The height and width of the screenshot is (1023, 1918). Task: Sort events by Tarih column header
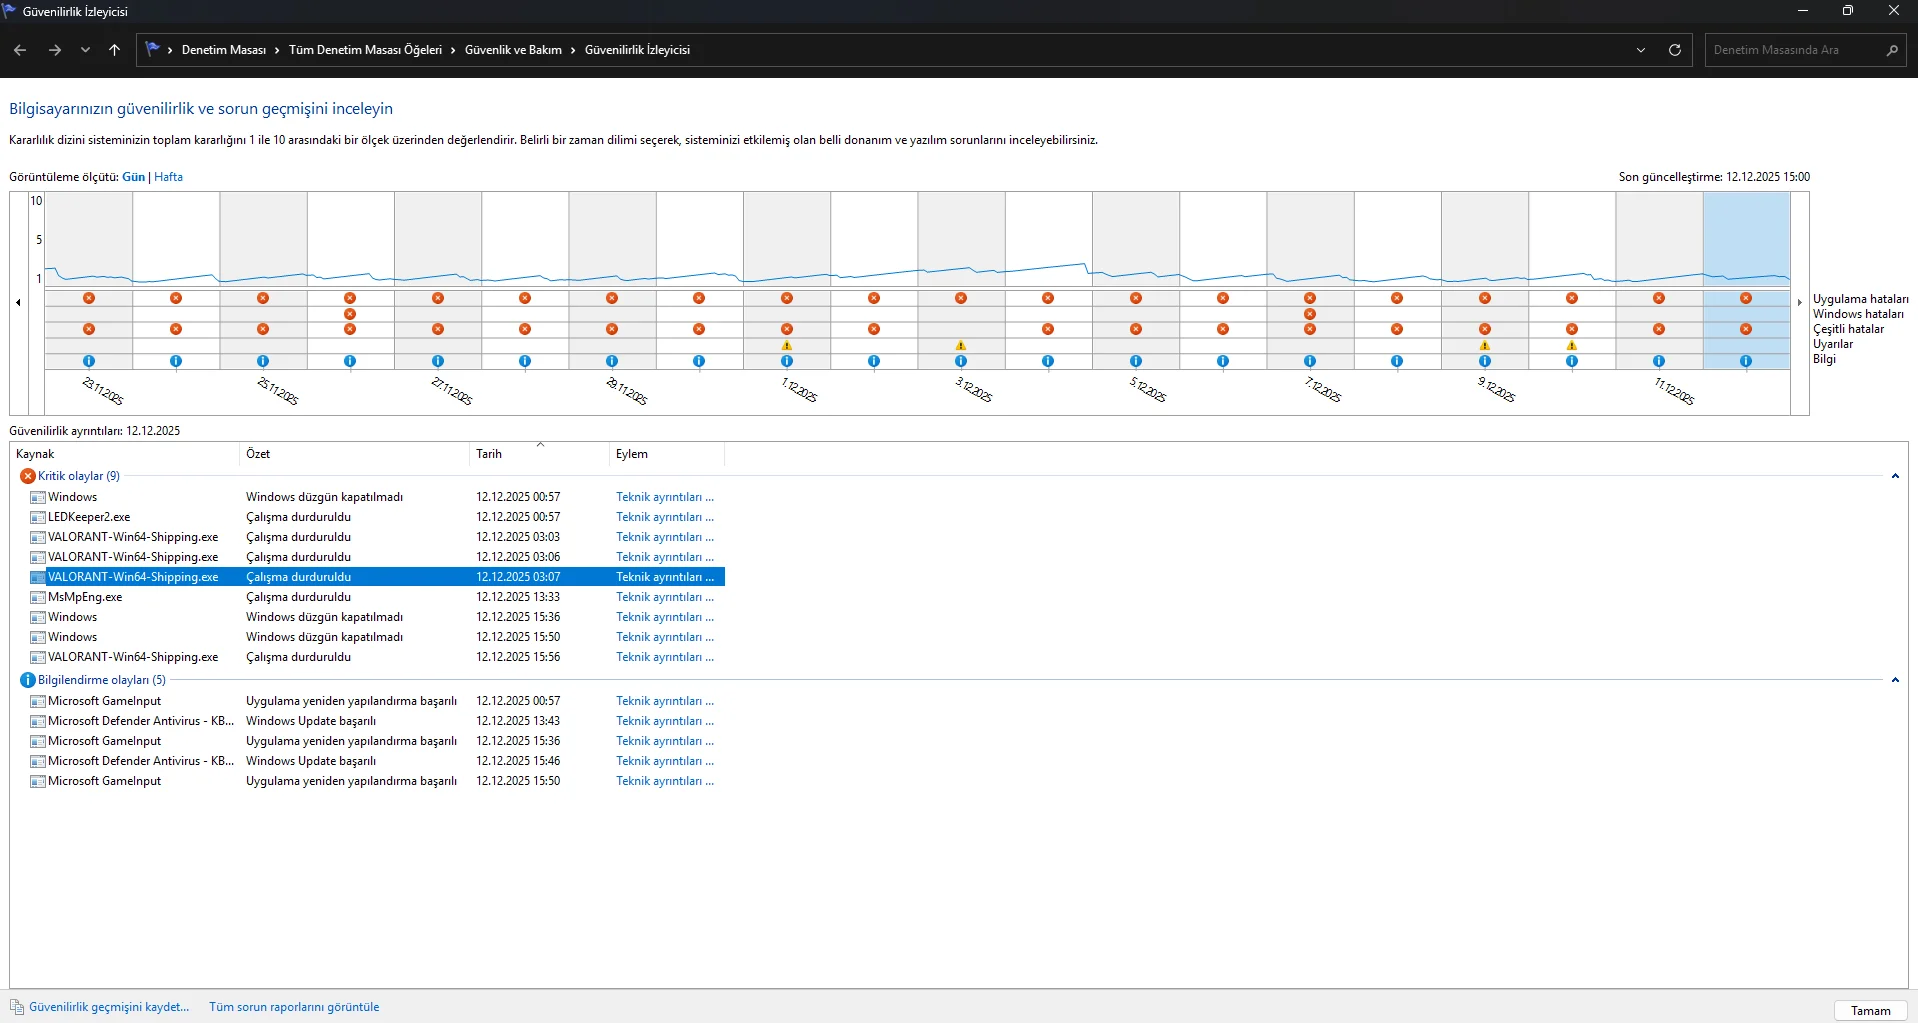click(539, 454)
